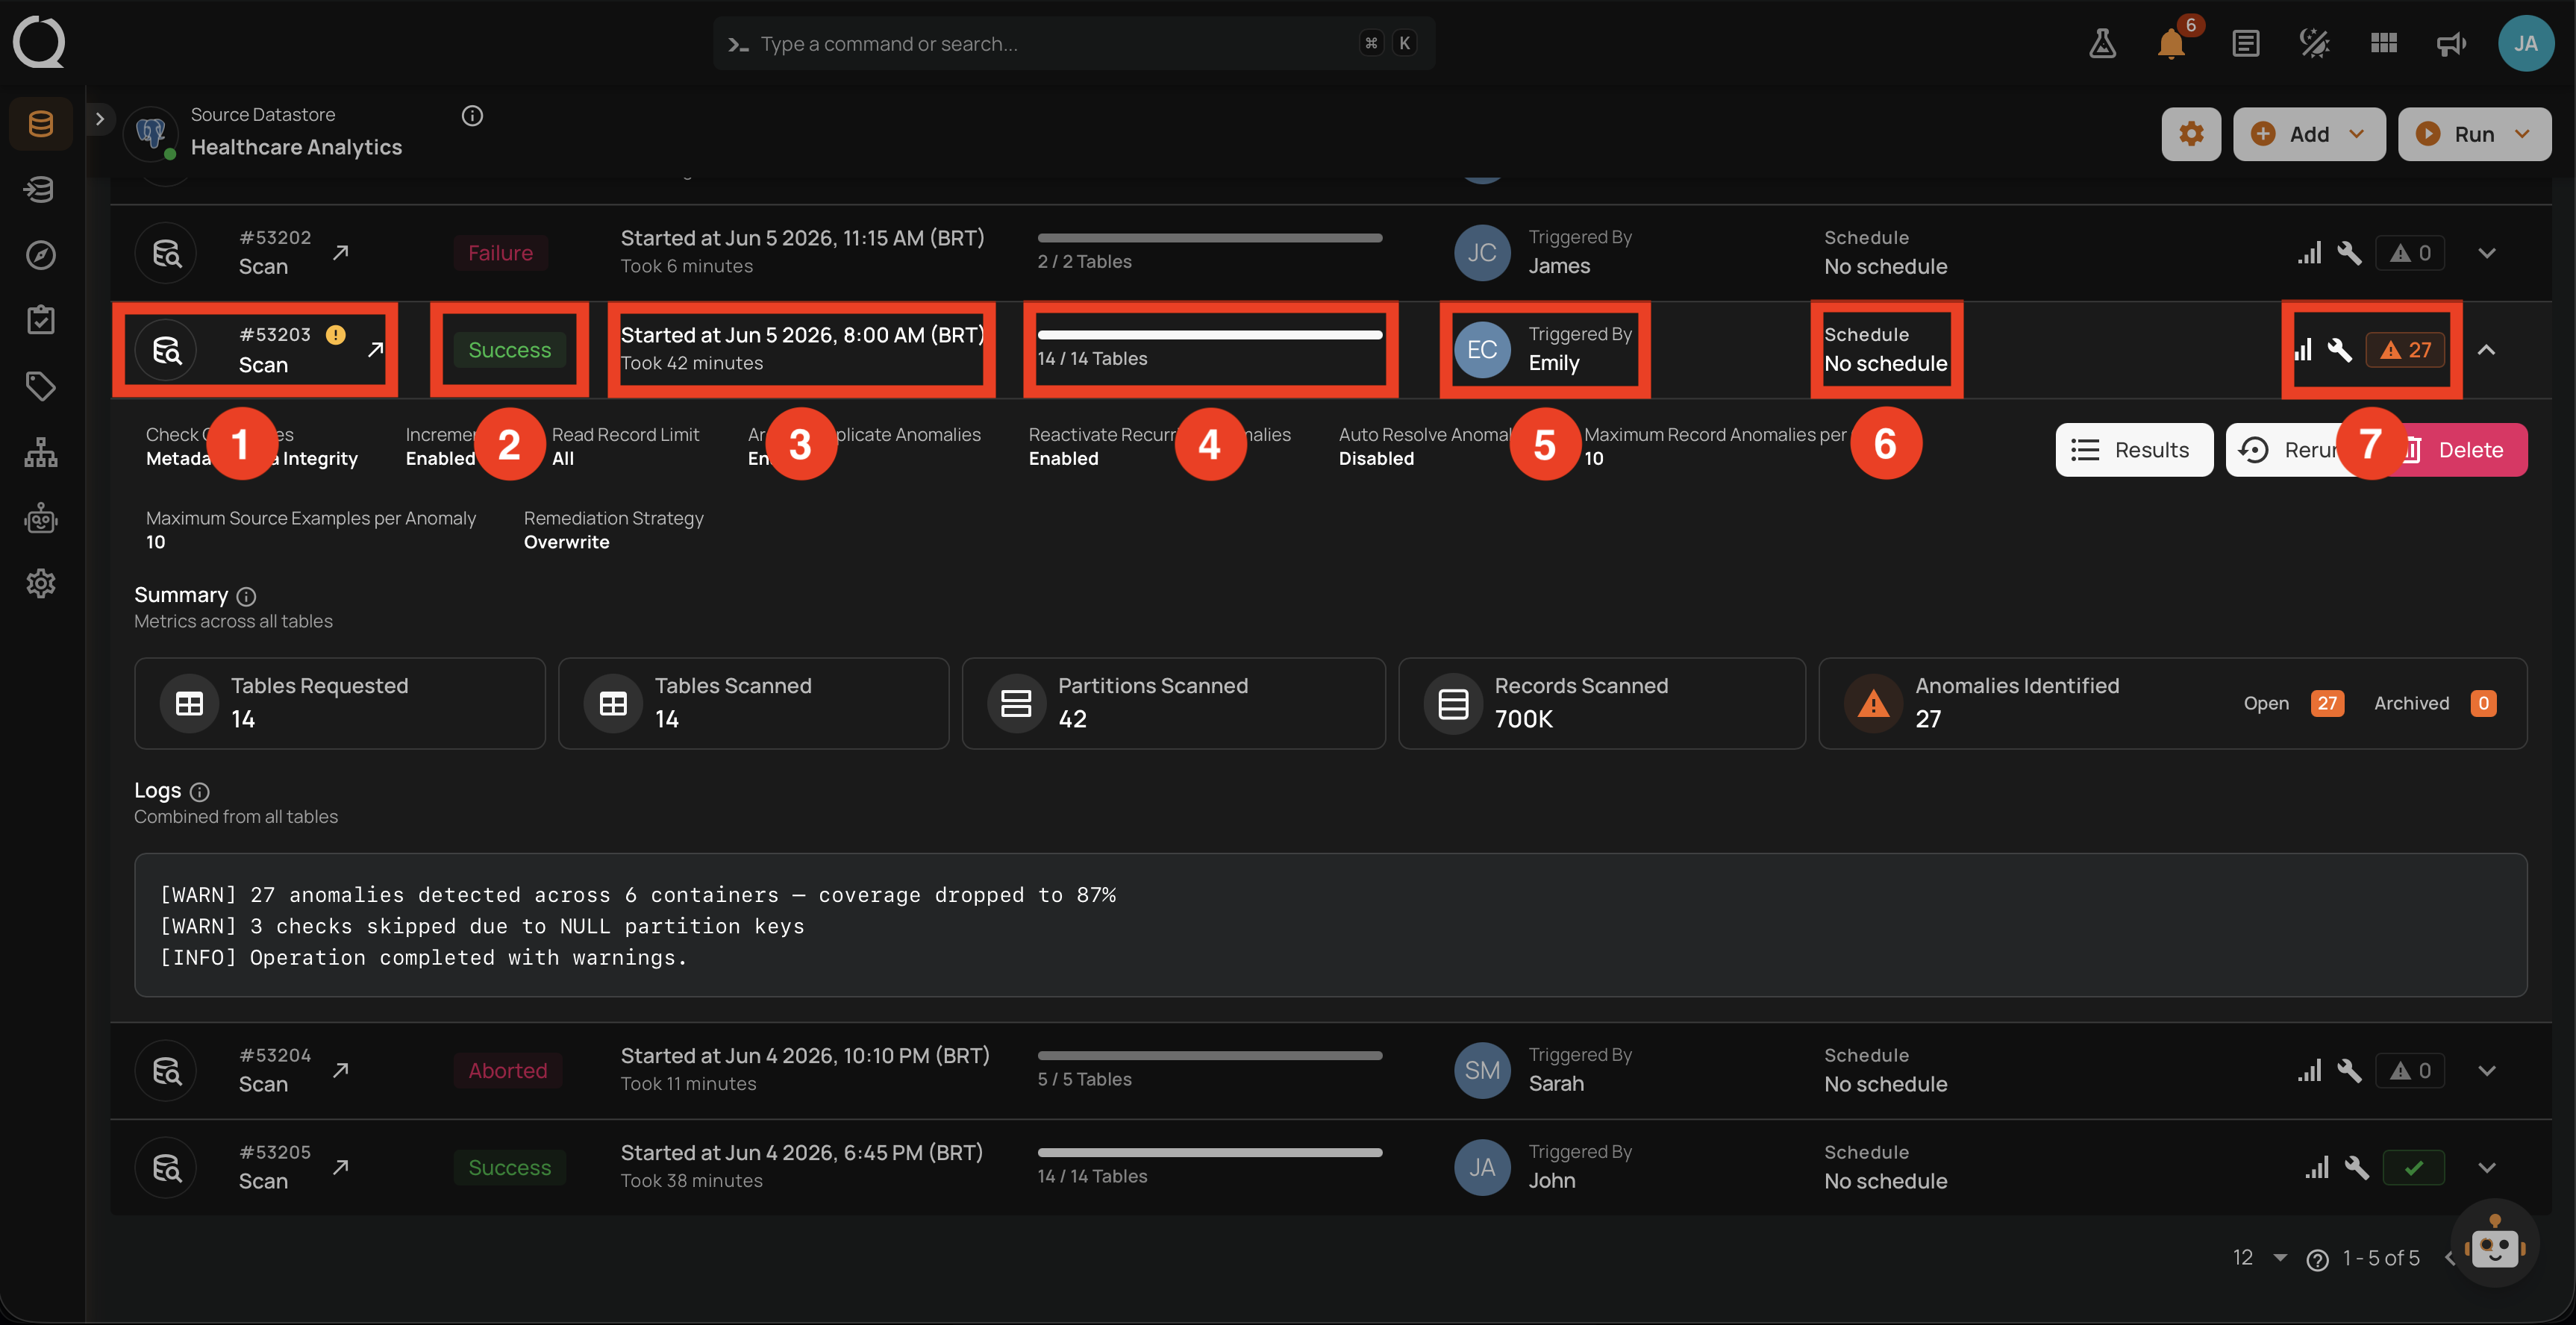This screenshot has width=2576, height=1325.
Task: Expand scan #53204 row details
Action: tap(2487, 1071)
